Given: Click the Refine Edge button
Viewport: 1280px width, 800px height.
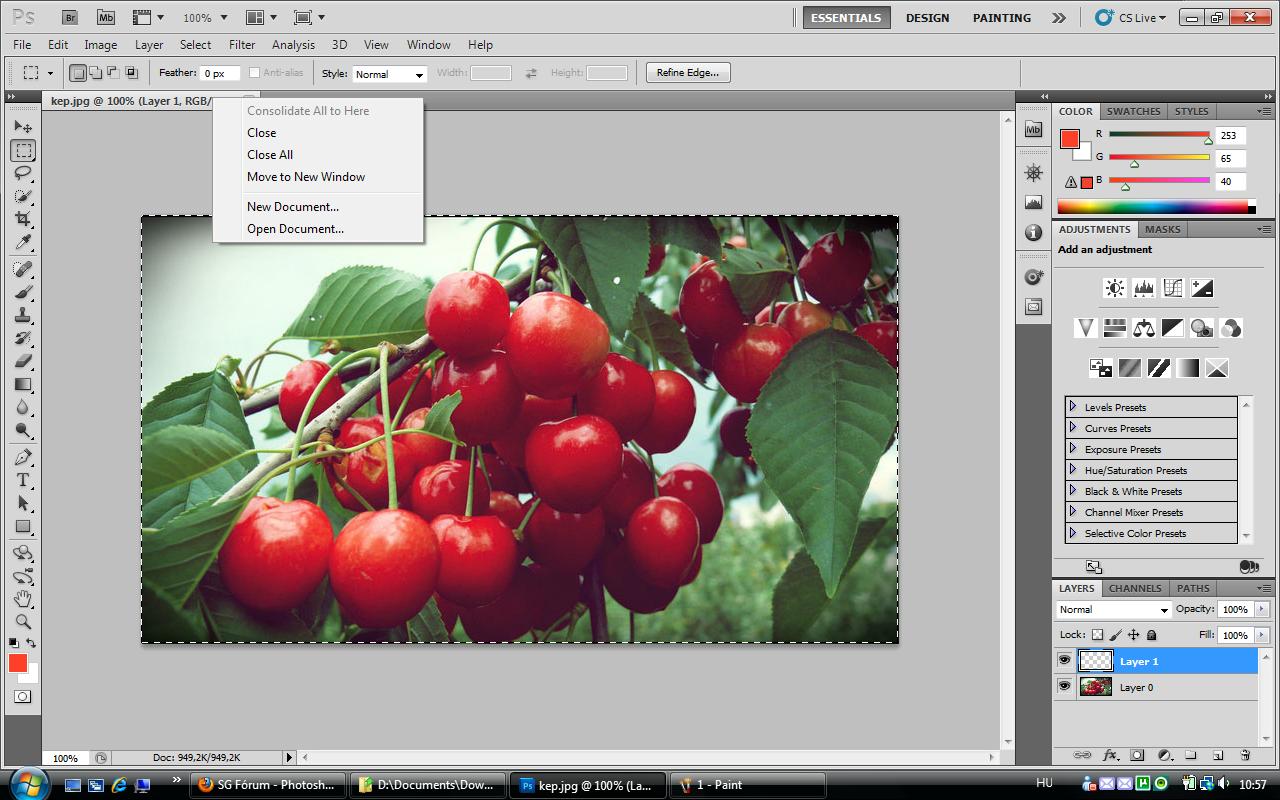Looking at the screenshot, I should coord(688,73).
